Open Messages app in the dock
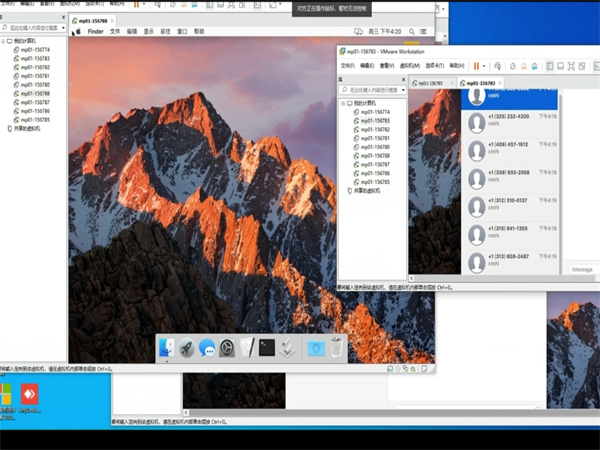Viewport: 600px width, 450px height. click(207, 348)
